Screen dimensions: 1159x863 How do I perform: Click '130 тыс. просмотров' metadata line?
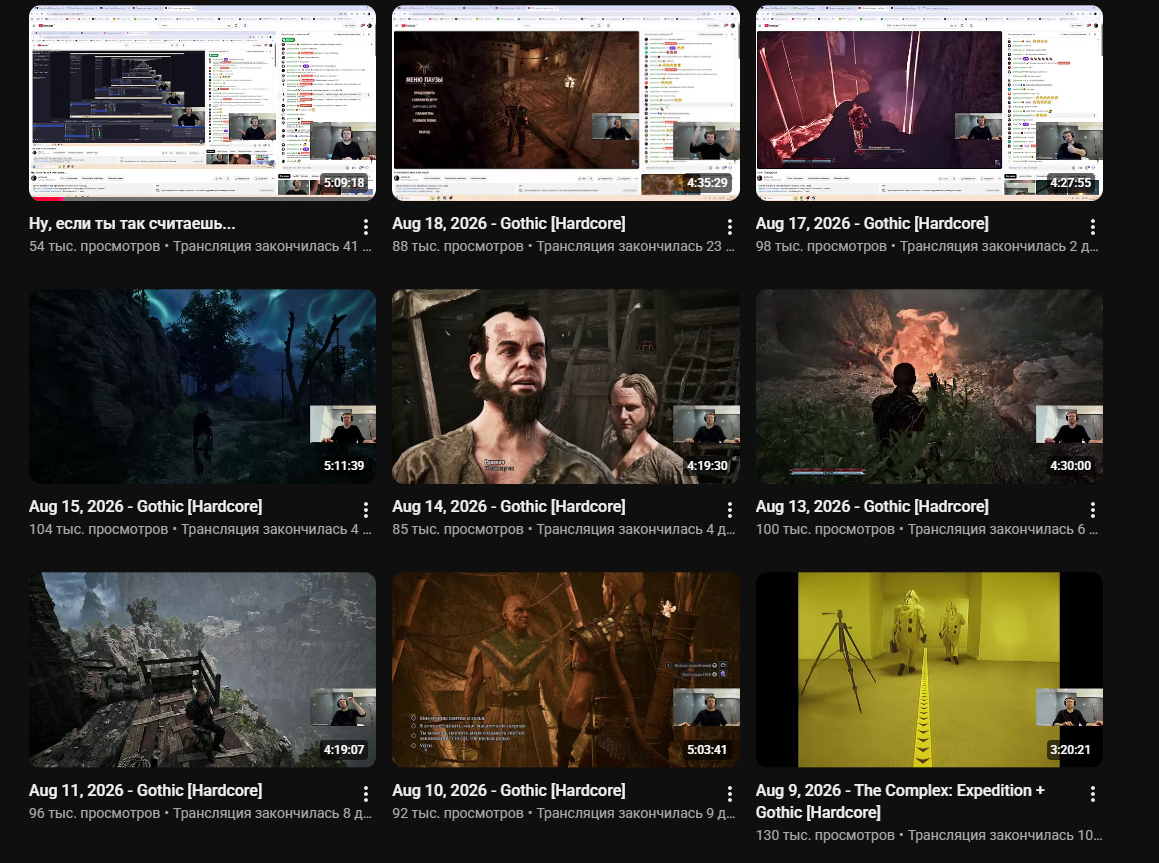(928, 835)
